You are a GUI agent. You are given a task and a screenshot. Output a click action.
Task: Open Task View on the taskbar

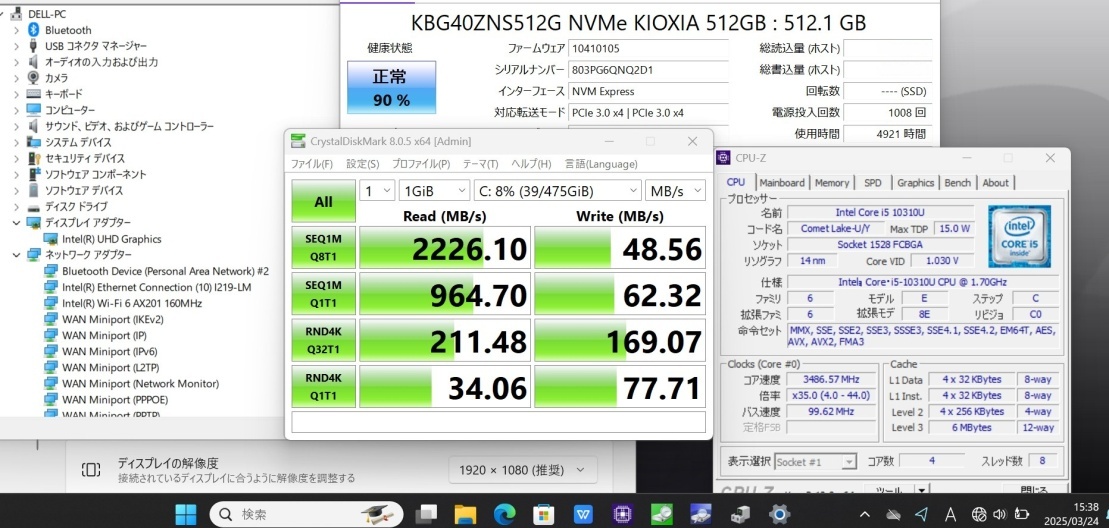tap(426, 514)
